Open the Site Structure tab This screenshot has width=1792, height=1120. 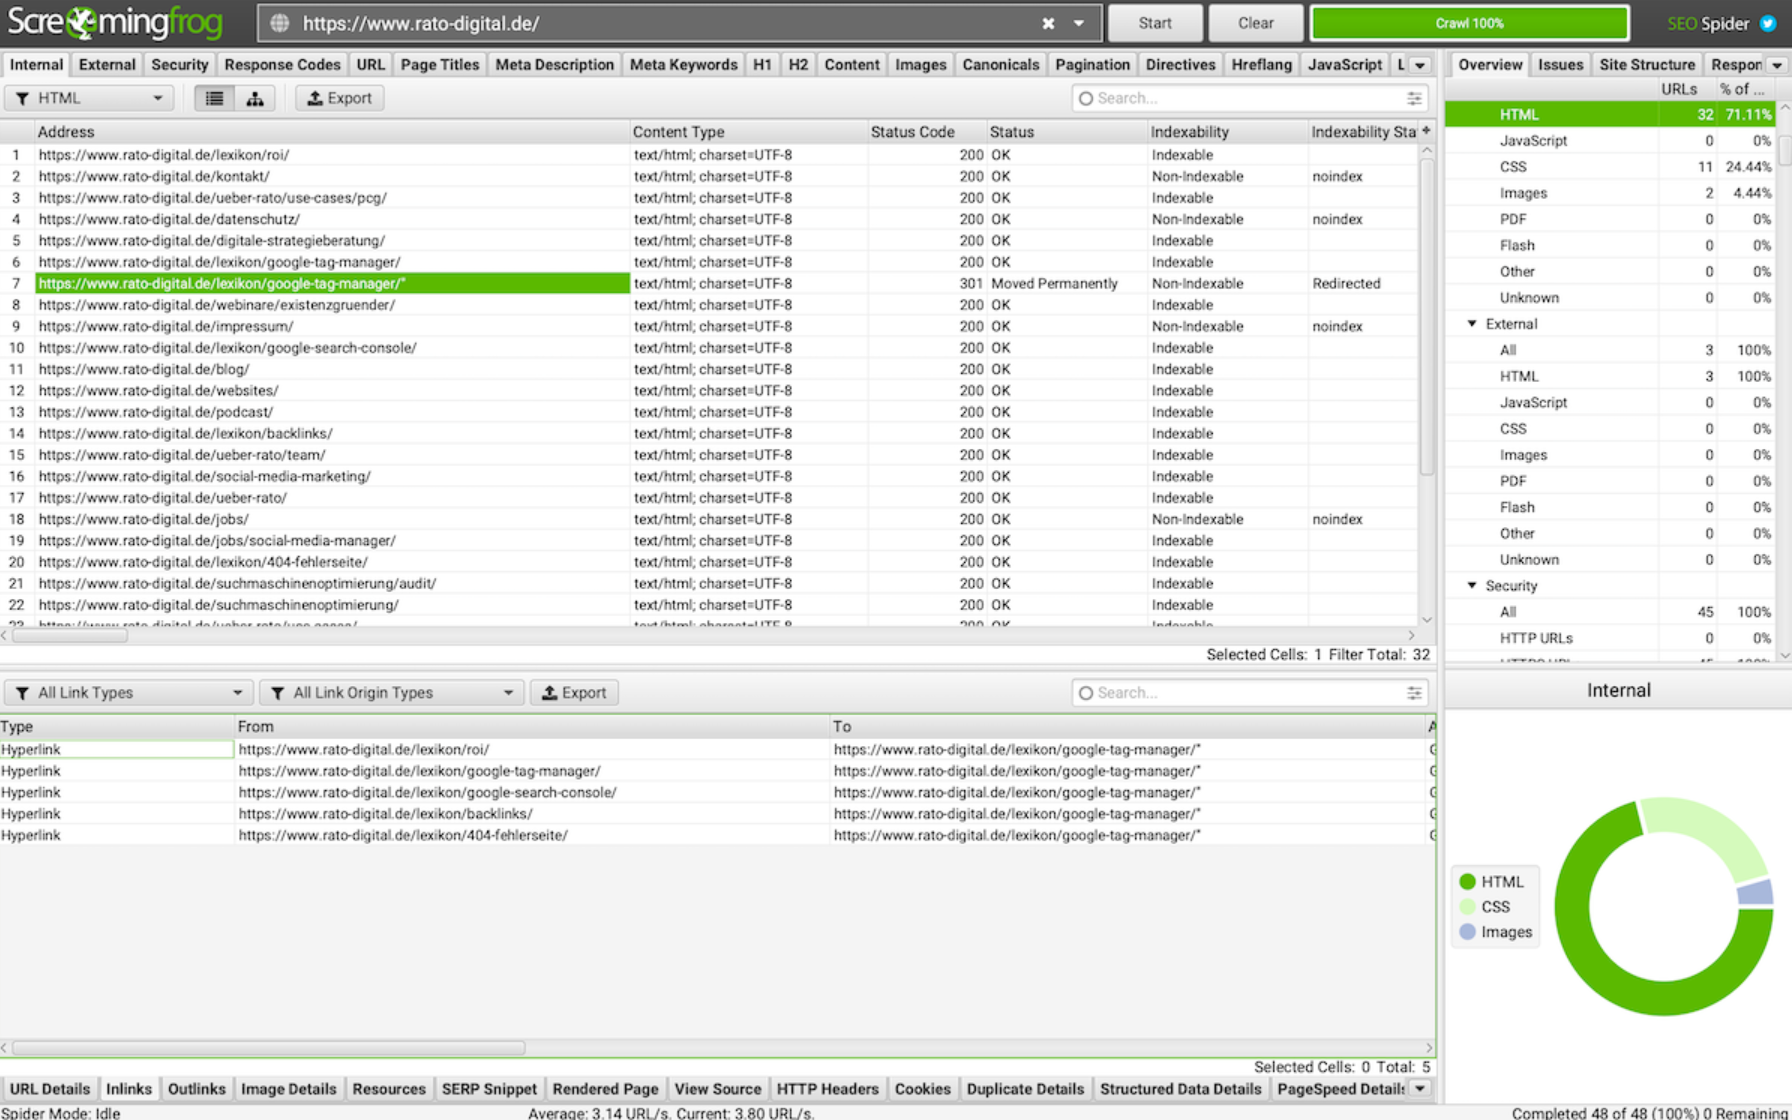coord(1647,64)
